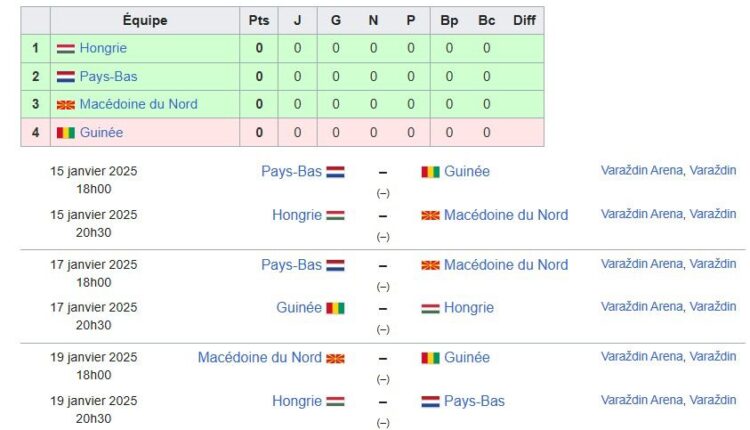This screenshot has width=750, height=430.
Task: Click North Macedonia flag in 19 janvier 18h00 match
Action: (335, 358)
